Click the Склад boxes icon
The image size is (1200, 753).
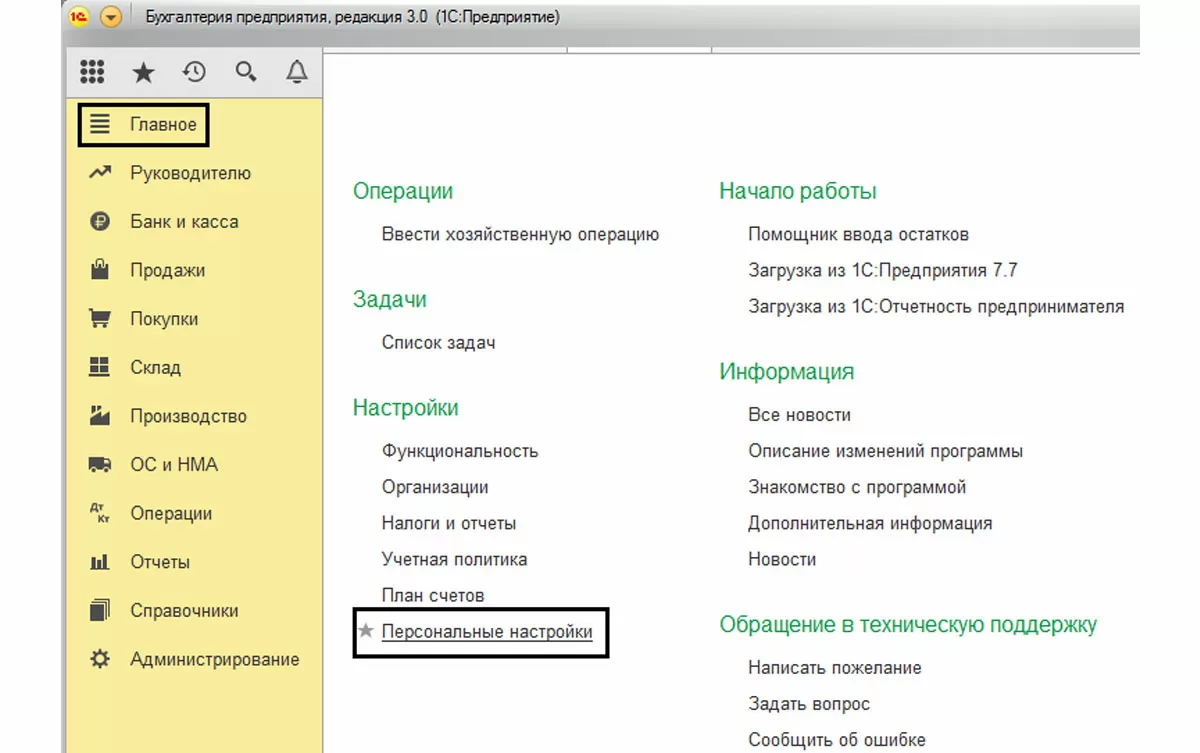coord(100,367)
